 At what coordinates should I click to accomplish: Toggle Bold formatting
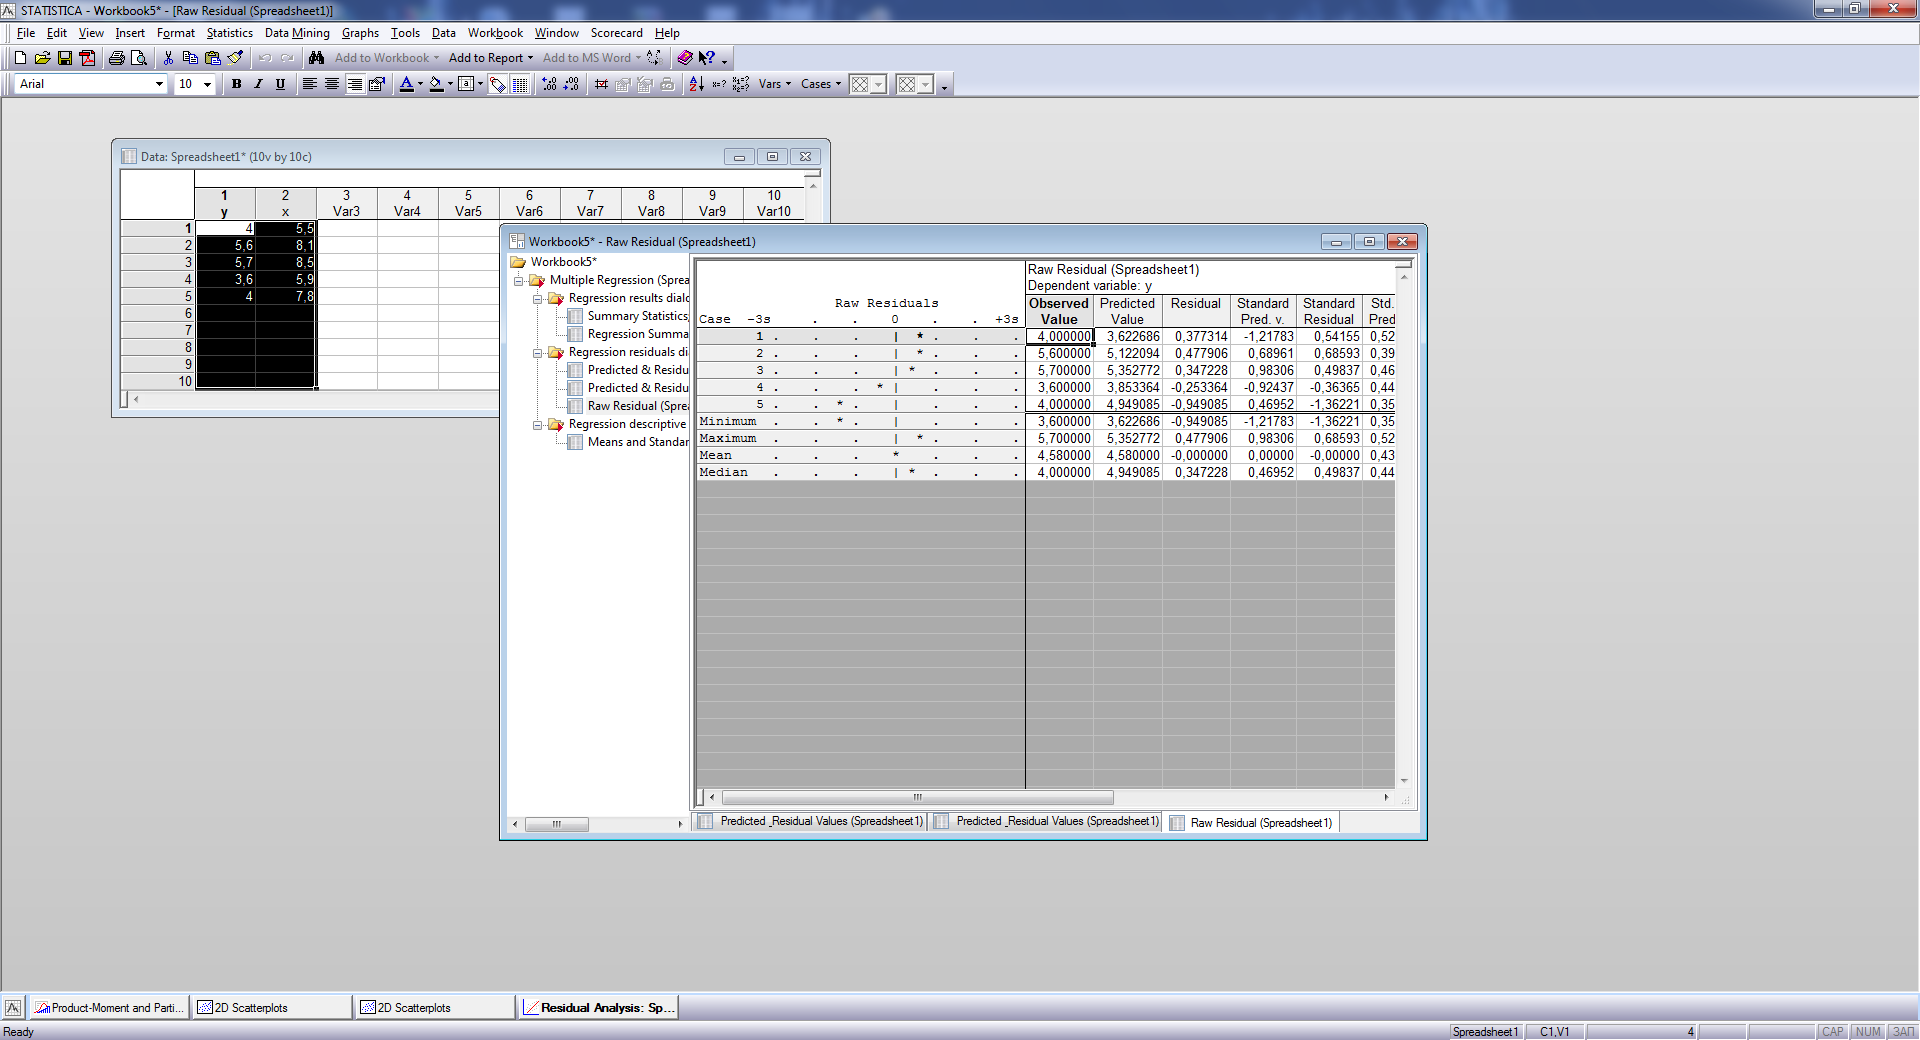pyautogui.click(x=236, y=84)
